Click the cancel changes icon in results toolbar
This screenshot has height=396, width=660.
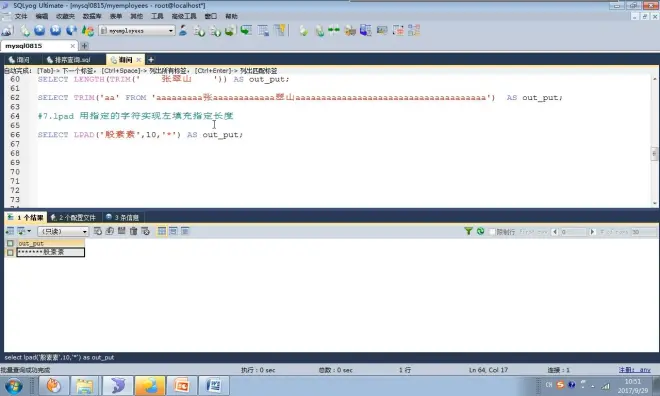click(x=146, y=231)
